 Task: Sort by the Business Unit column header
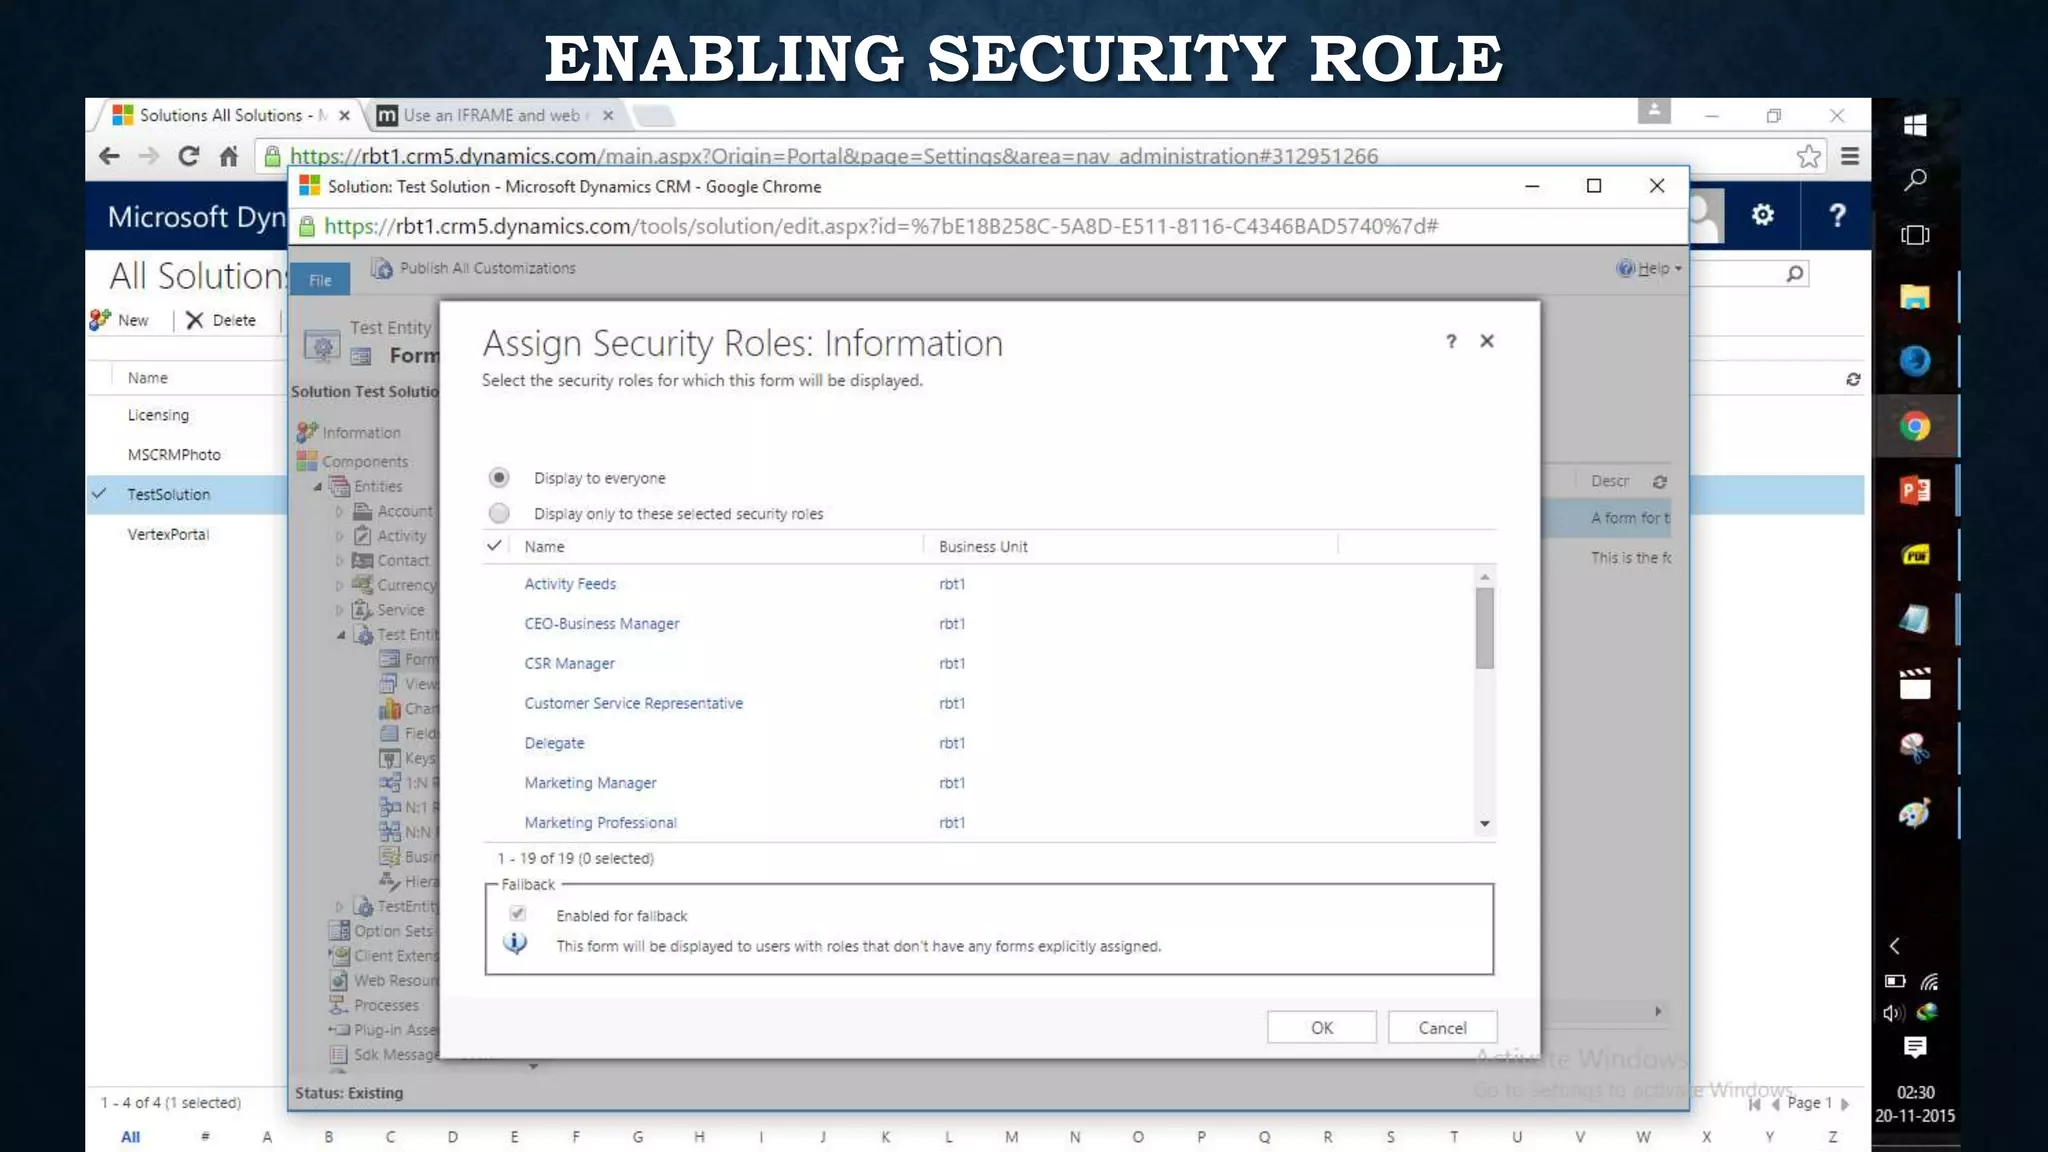coord(983,547)
